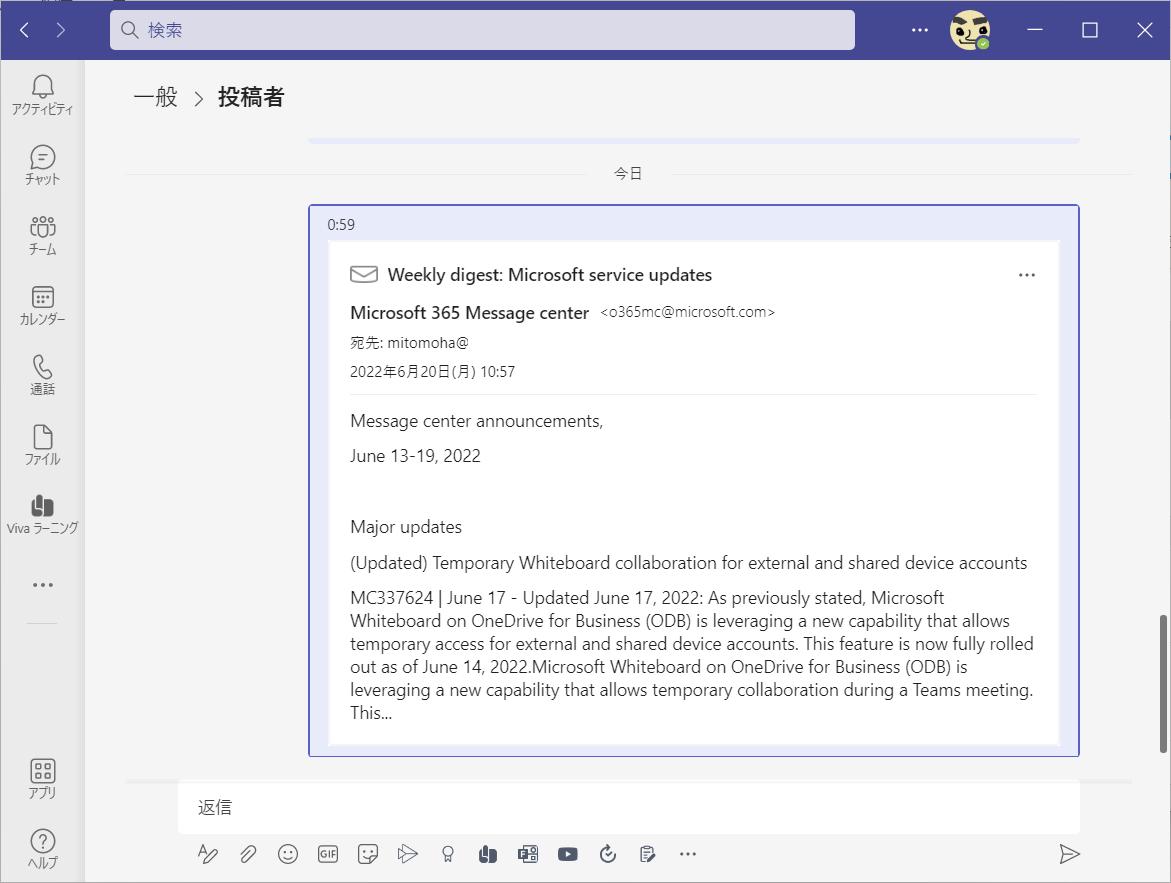Open チーム in the sidebar
The image size is (1171, 883).
pos(43,235)
